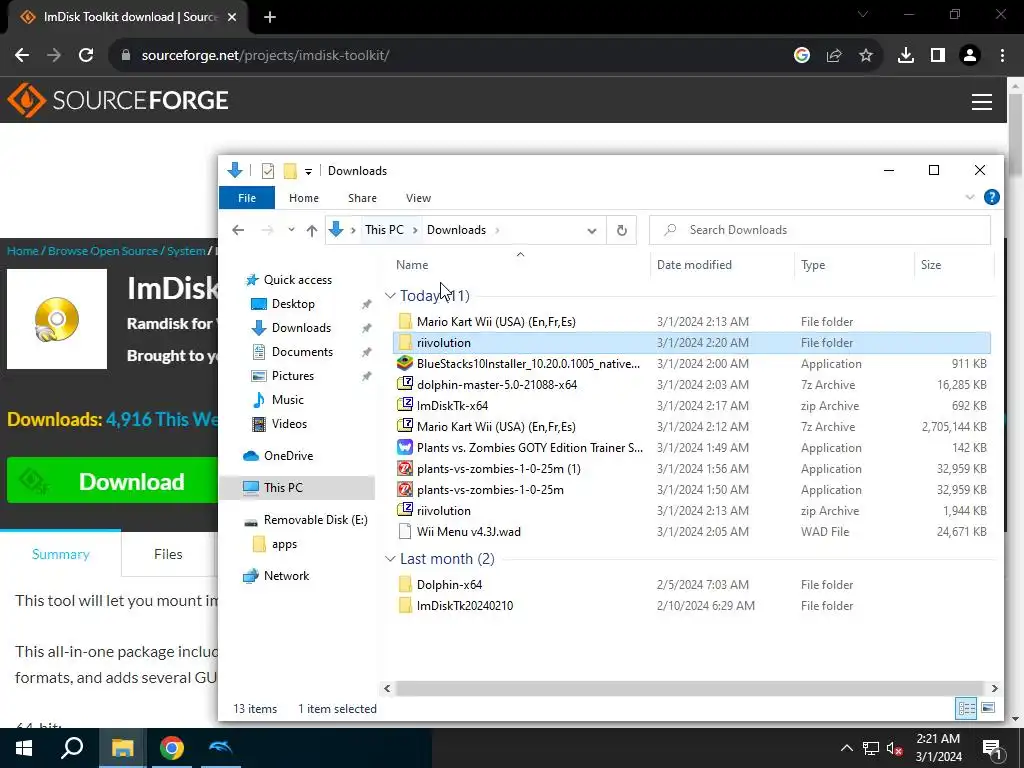Image resolution: width=1024 pixels, height=768 pixels.
Task: Open the Home ribbon tab
Action: click(304, 198)
